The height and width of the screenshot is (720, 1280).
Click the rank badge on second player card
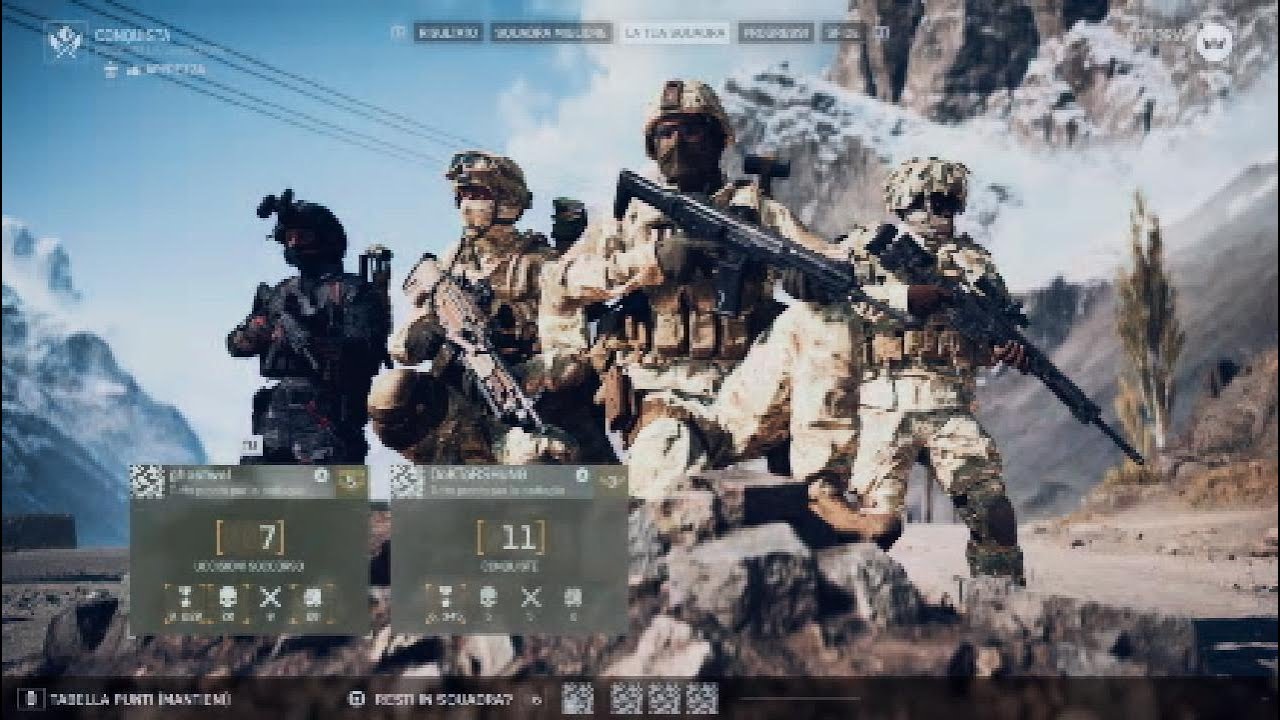tap(610, 481)
